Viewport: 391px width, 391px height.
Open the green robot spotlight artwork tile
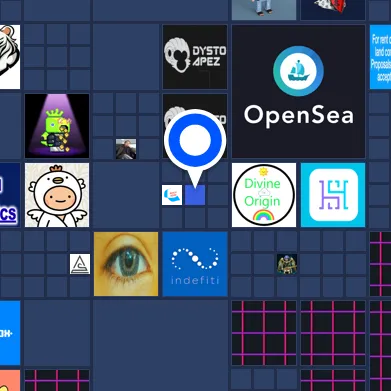57,126
